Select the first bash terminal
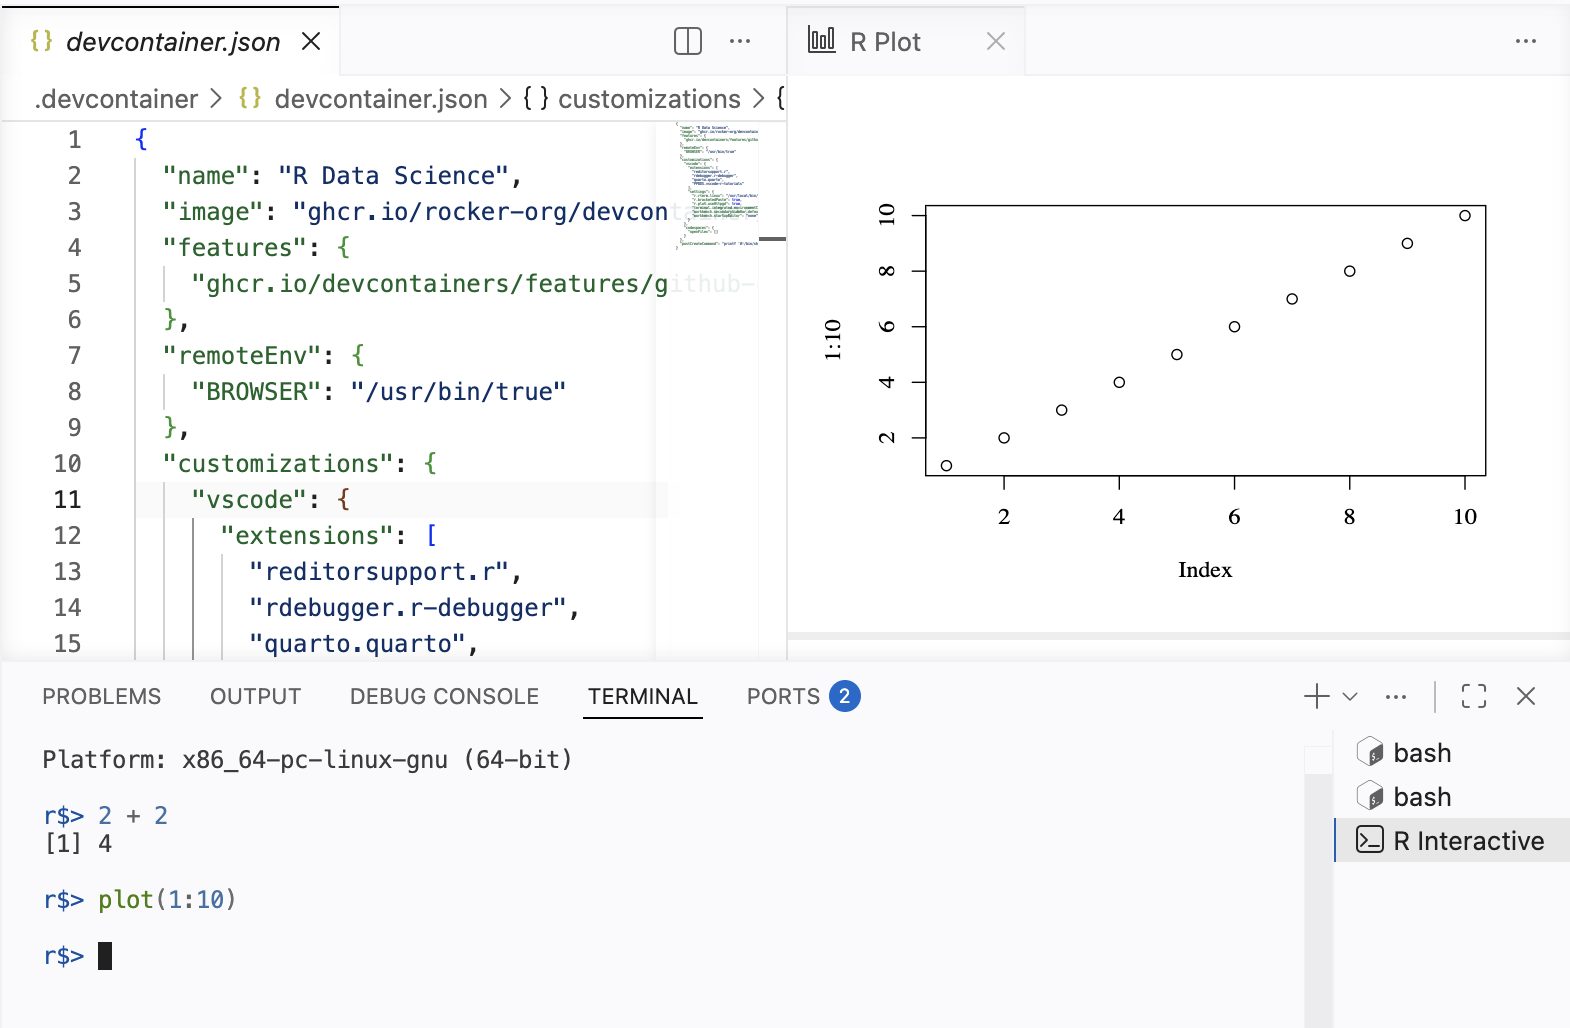Viewport: 1570px width, 1028px height. point(1421,753)
